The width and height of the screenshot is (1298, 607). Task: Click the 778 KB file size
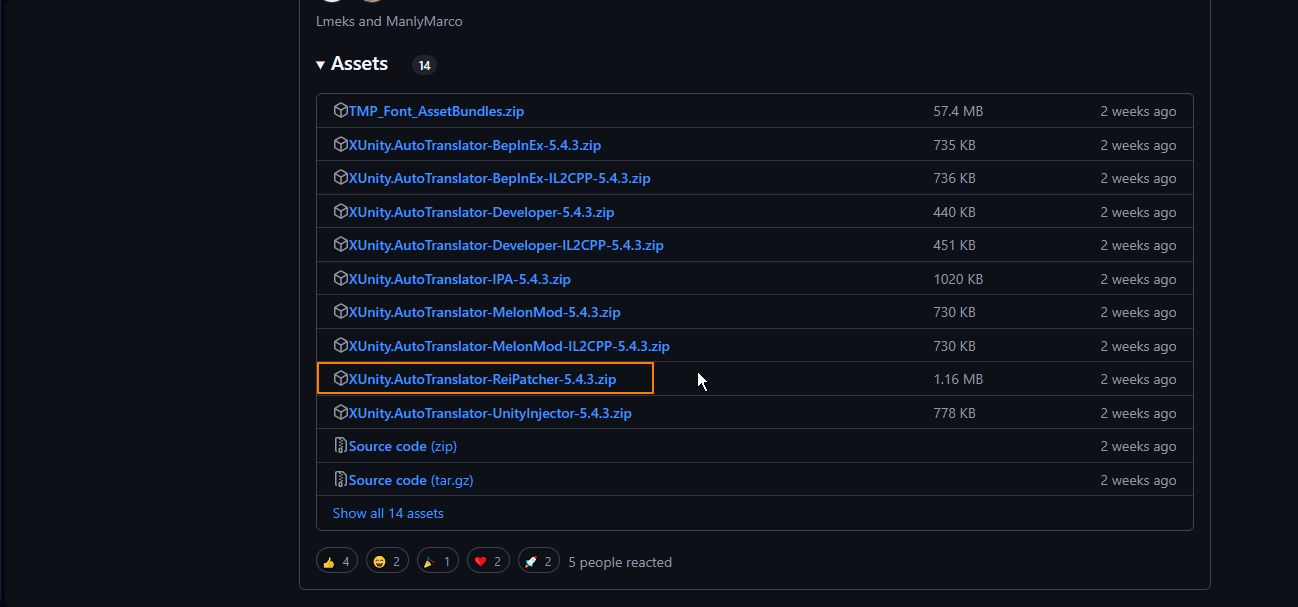(954, 413)
